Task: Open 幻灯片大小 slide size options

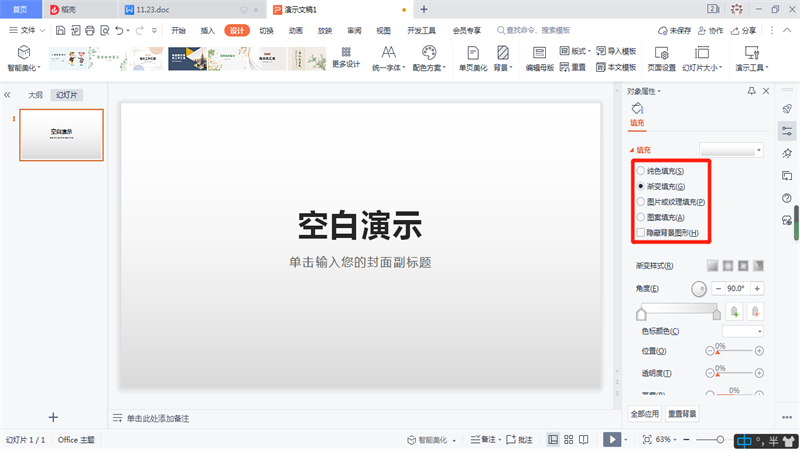Action: tap(702, 59)
